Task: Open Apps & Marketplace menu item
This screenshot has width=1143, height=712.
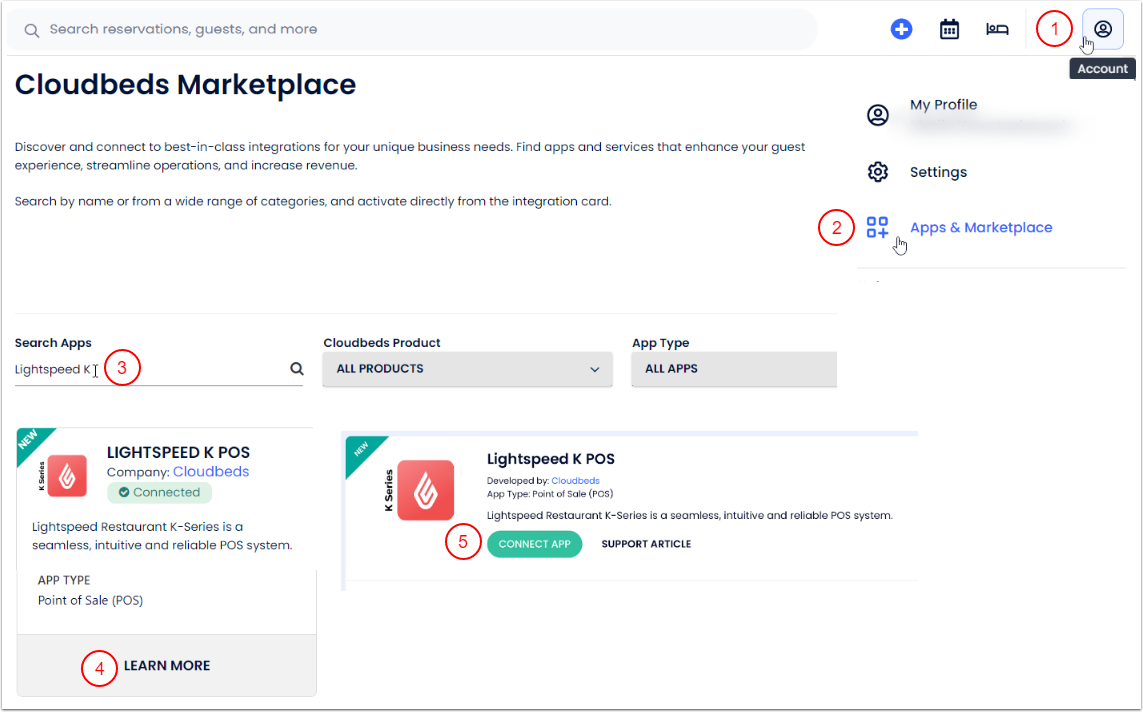Action: (x=980, y=228)
